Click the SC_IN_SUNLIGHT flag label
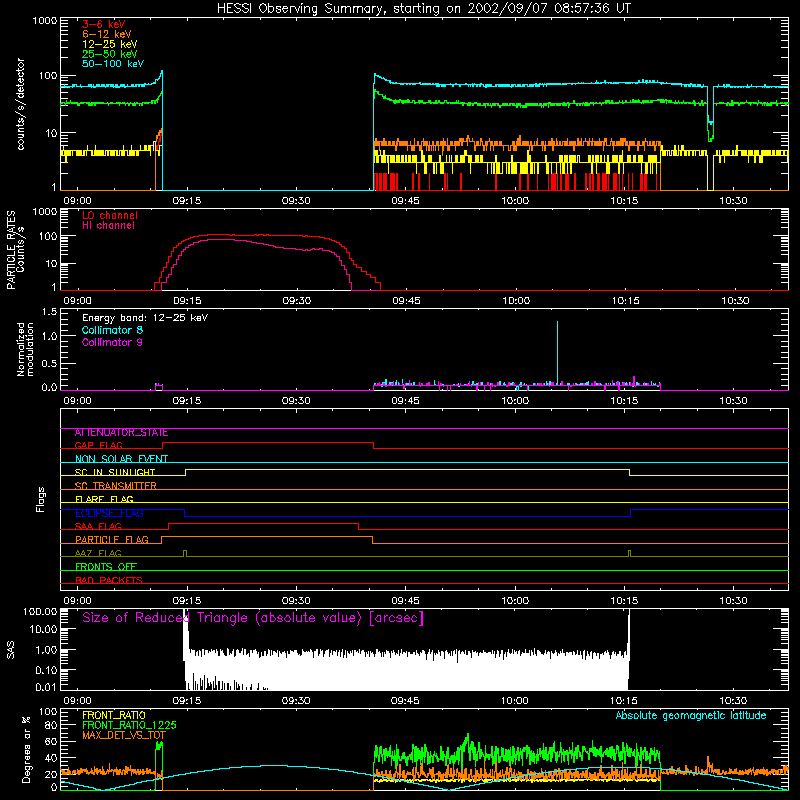Screen dimensions: 800x800 (x=115, y=472)
